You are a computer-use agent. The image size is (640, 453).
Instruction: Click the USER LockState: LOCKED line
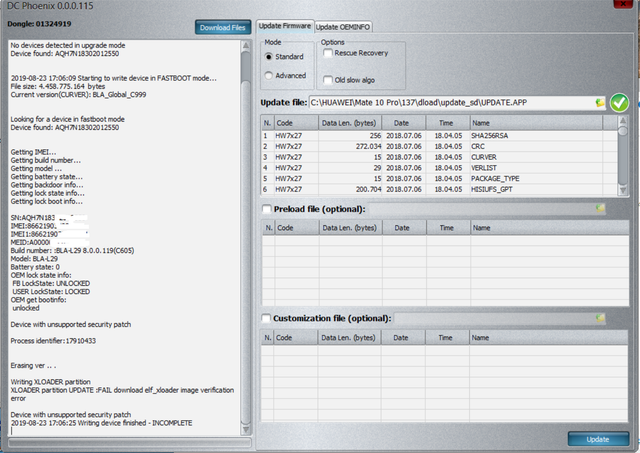[x=51, y=291]
